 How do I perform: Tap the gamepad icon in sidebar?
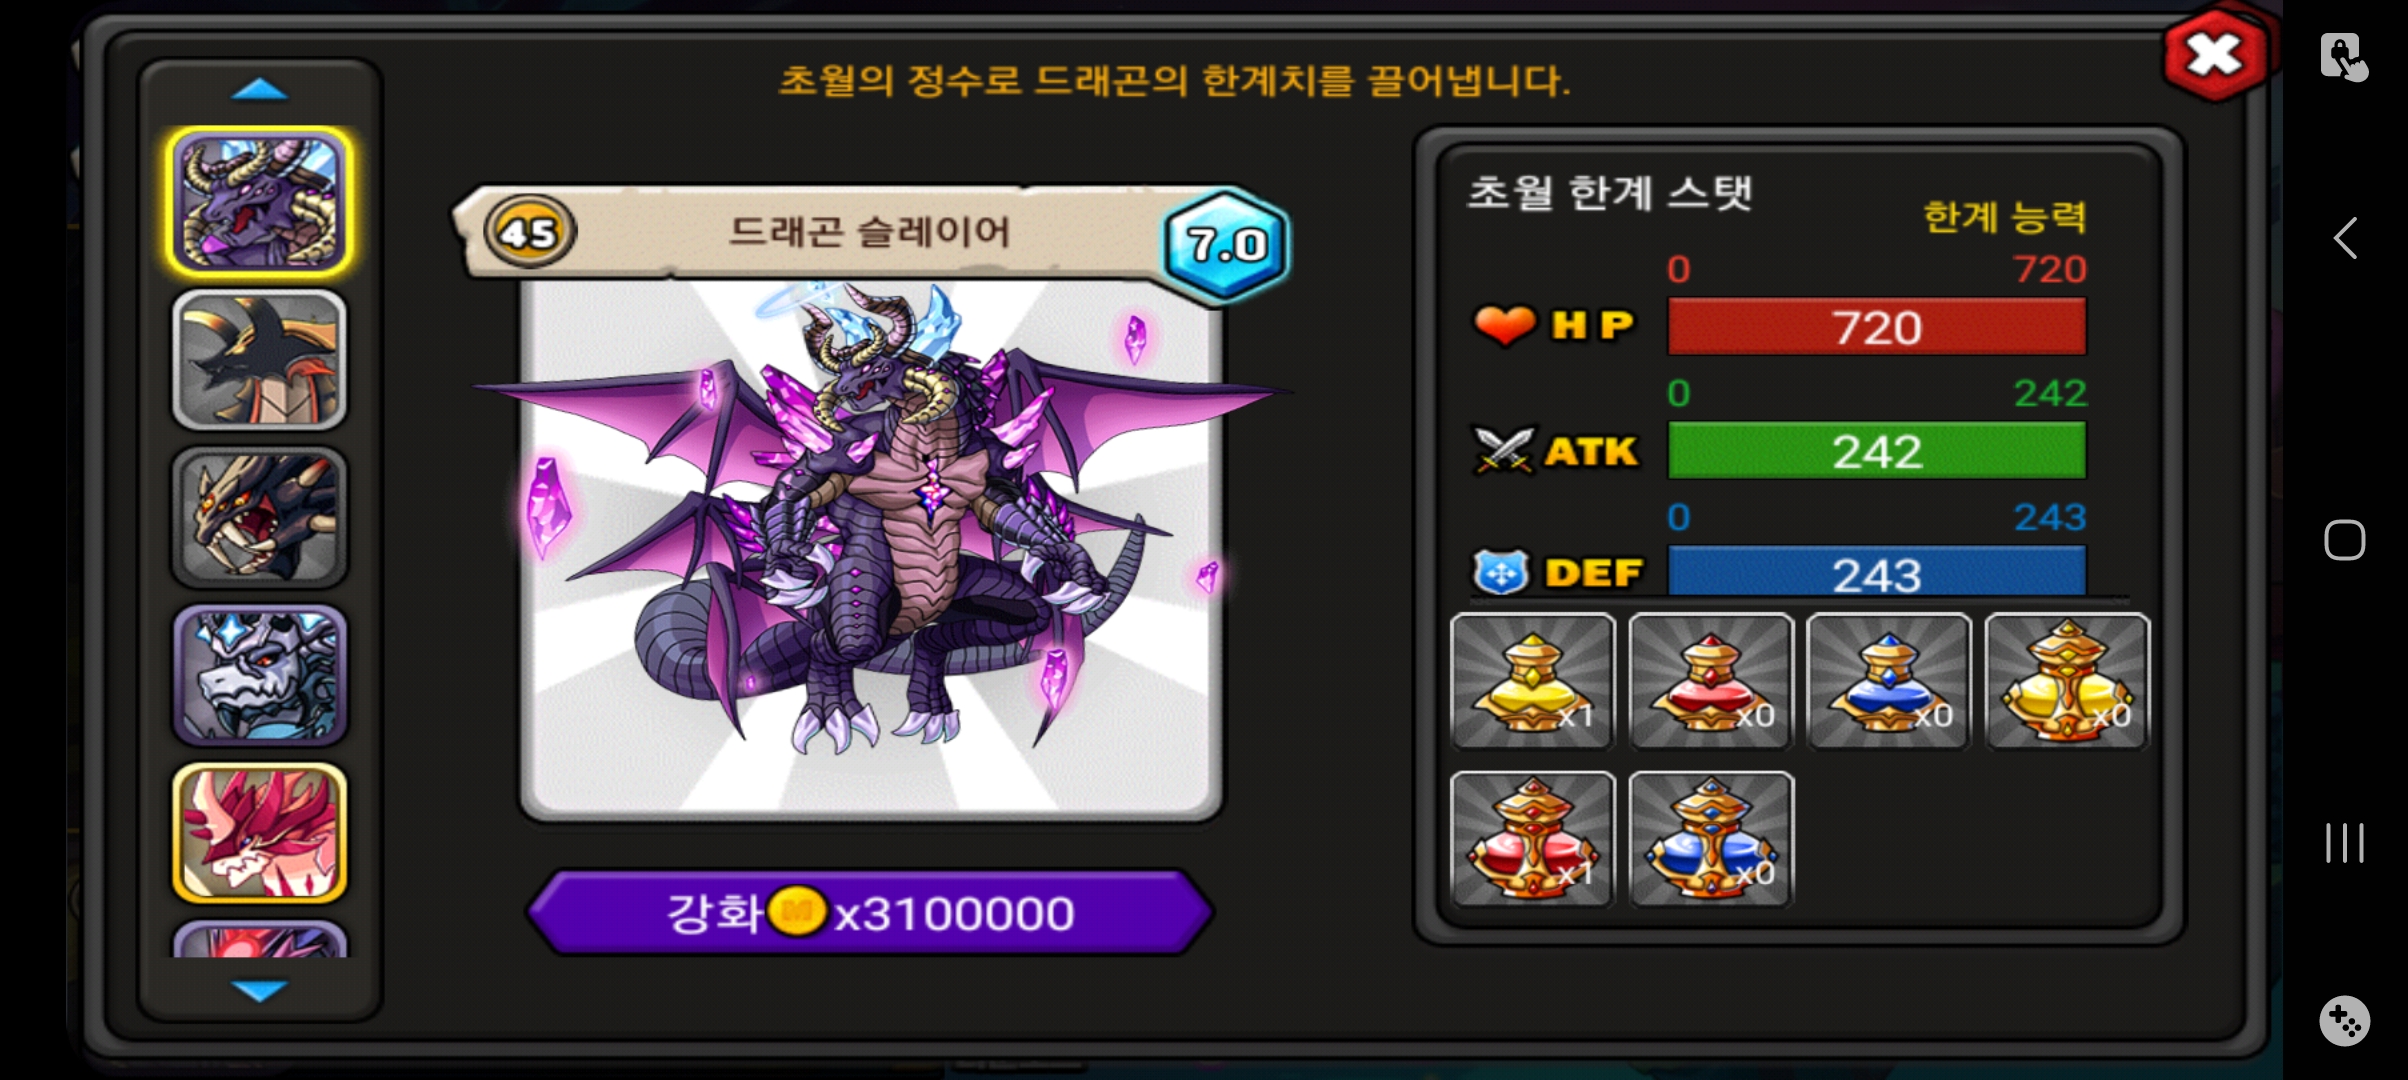(2344, 1021)
